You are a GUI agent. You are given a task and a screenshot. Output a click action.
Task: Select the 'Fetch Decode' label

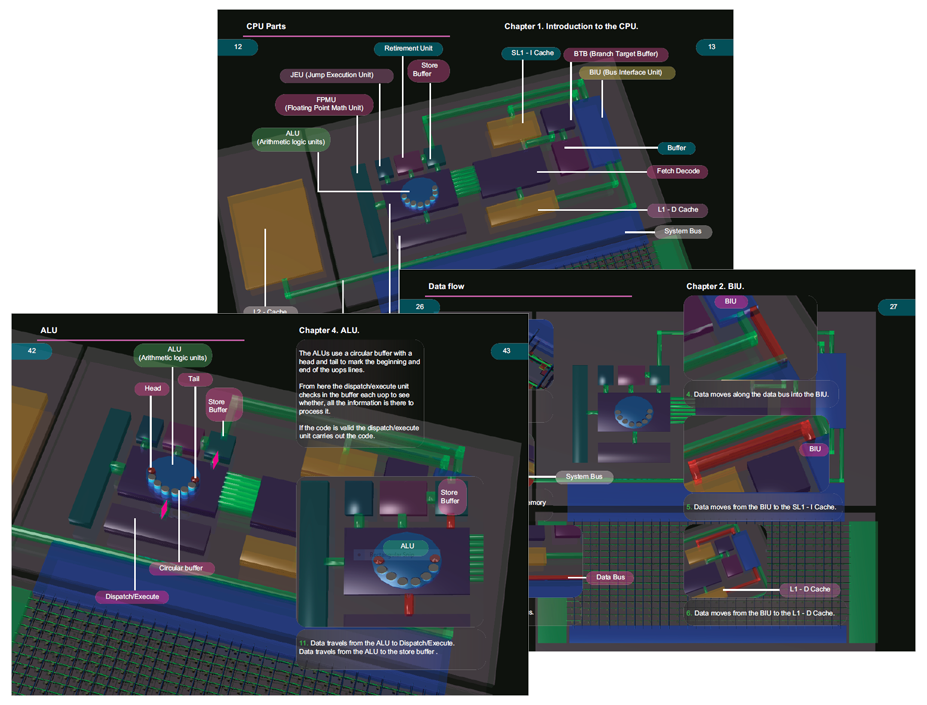[x=678, y=172]
